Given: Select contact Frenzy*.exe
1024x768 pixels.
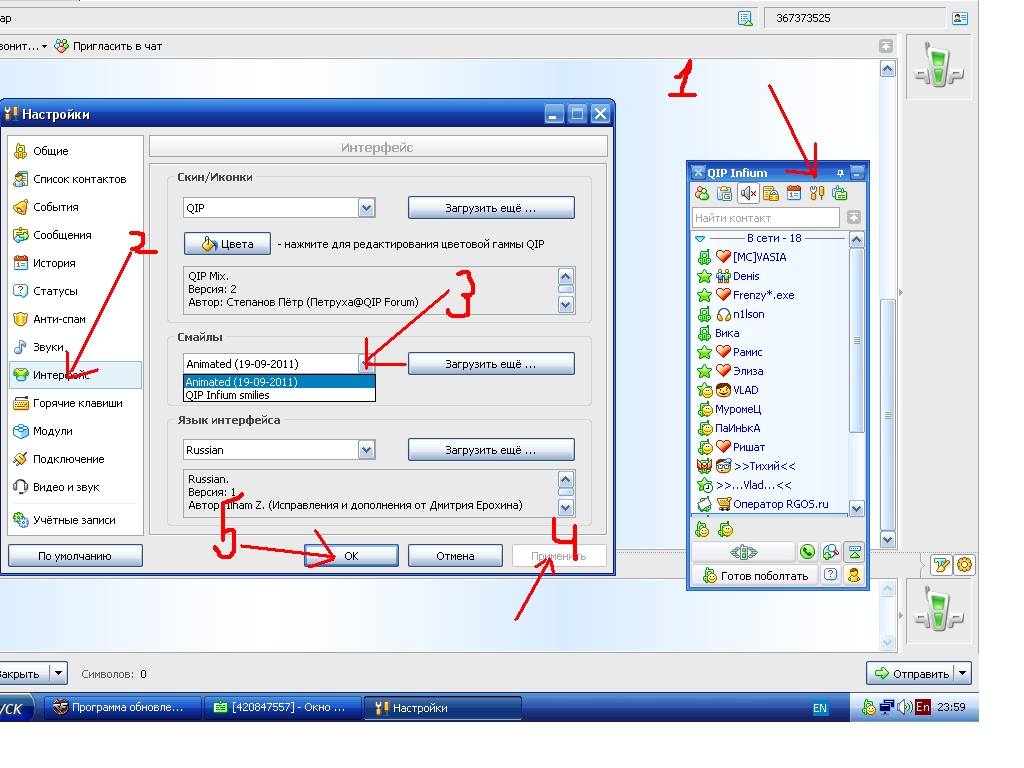Looking at the screenshot, I should pyautogui.click(x=763, y=295).
